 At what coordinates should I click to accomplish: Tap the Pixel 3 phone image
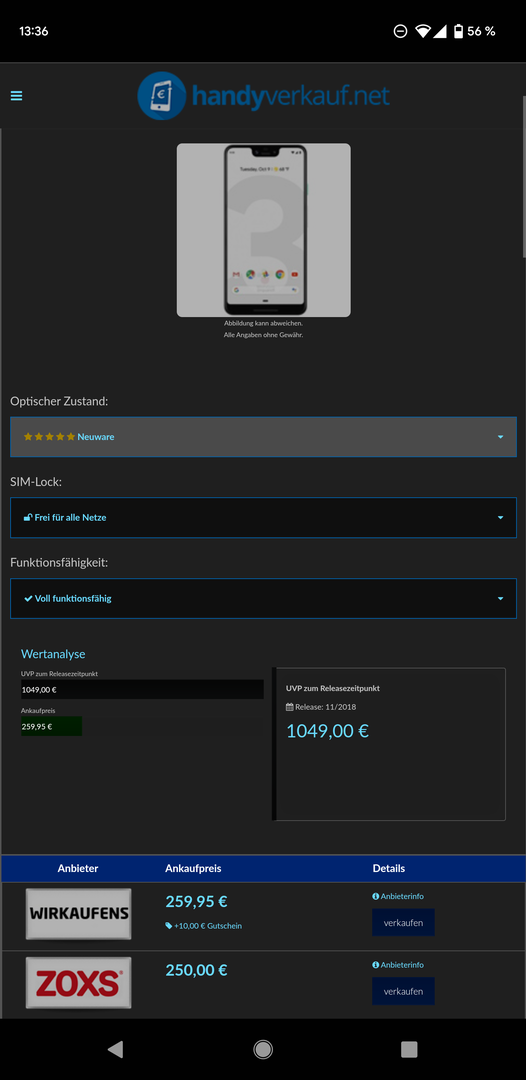pos(264,230)
